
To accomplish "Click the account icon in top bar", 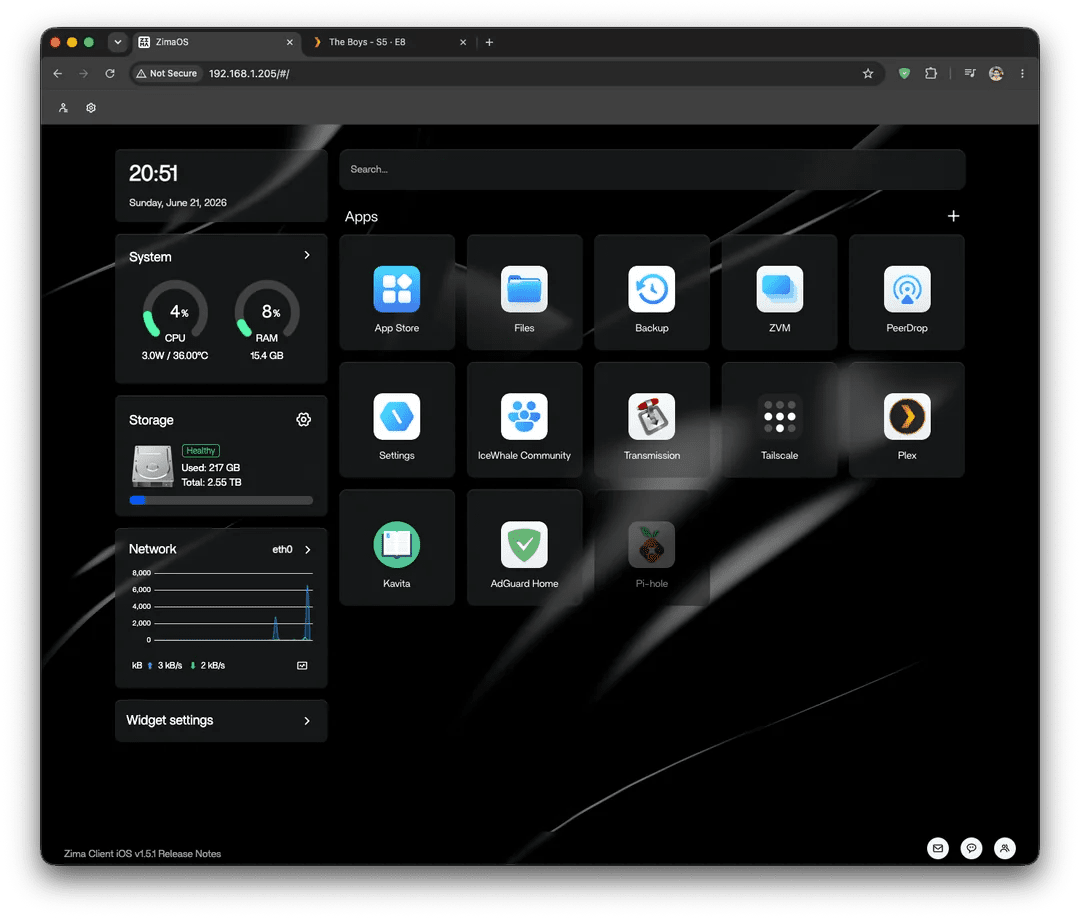I will (x=63, y=108).
